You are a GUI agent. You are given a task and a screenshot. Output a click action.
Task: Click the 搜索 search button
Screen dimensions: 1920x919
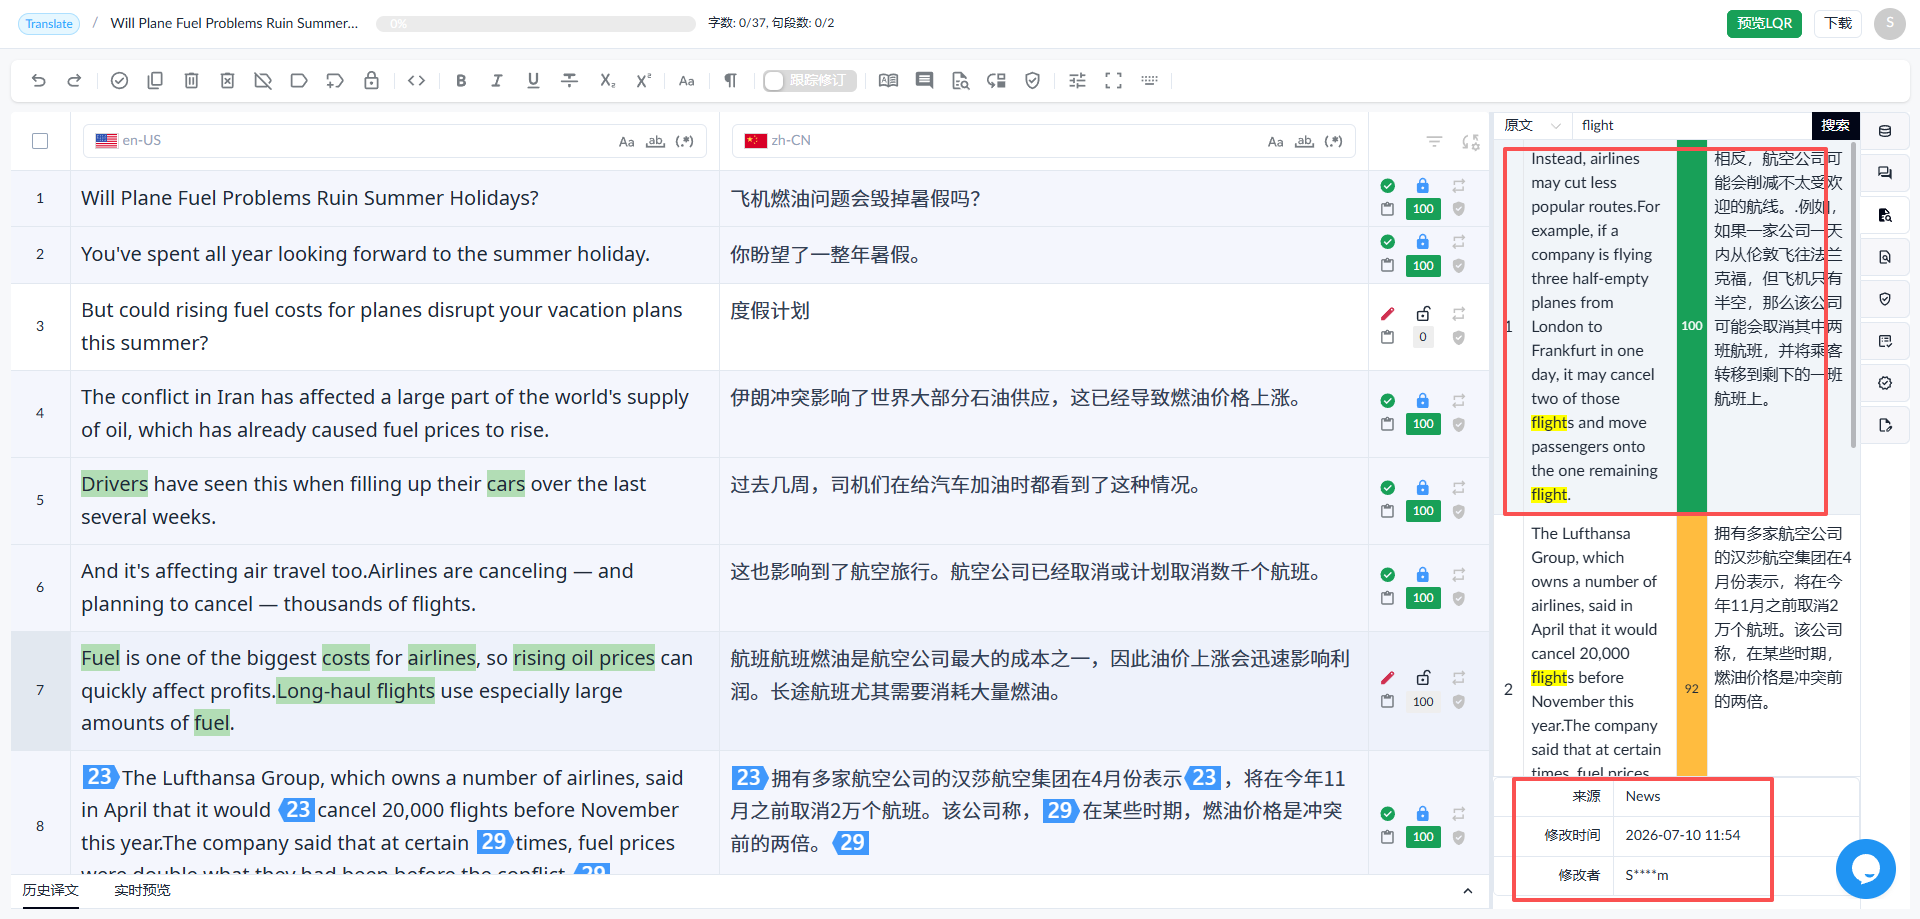coord(1835,125)
